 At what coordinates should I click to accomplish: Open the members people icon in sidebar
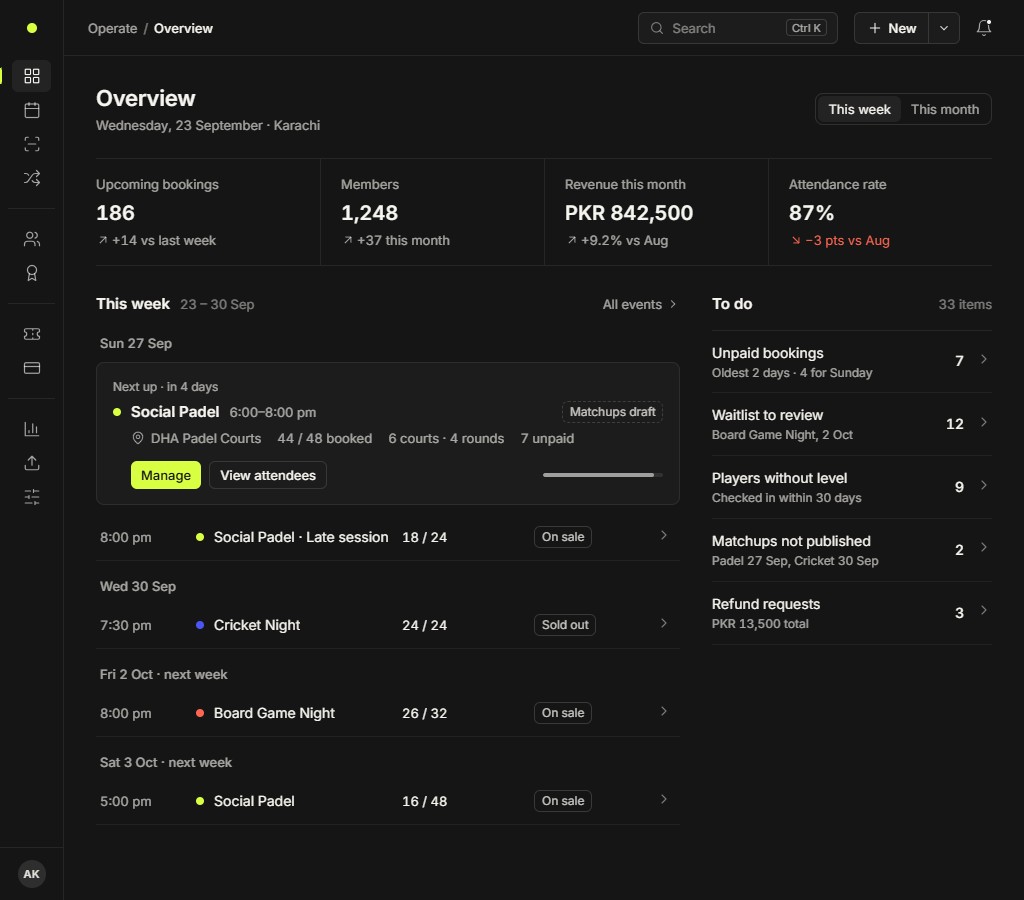(31, 239)
